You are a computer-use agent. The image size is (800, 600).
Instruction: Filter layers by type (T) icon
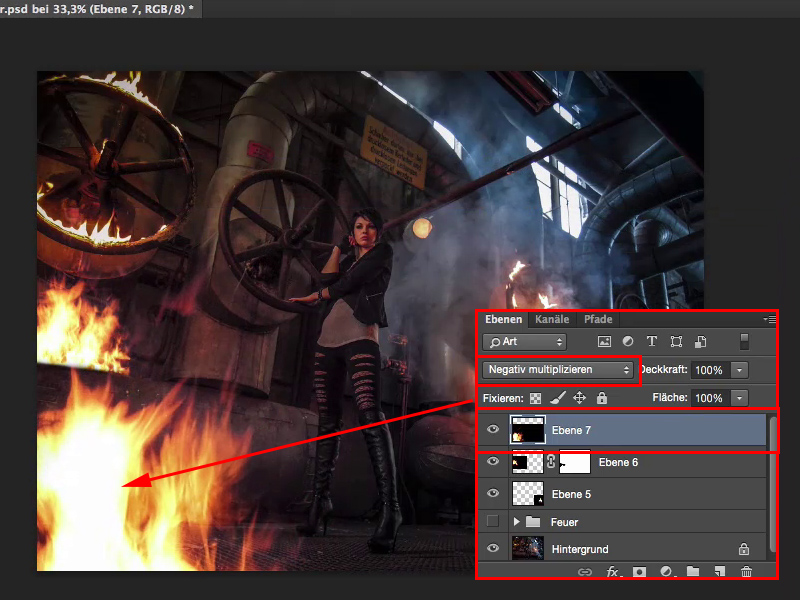click(652, 341)
